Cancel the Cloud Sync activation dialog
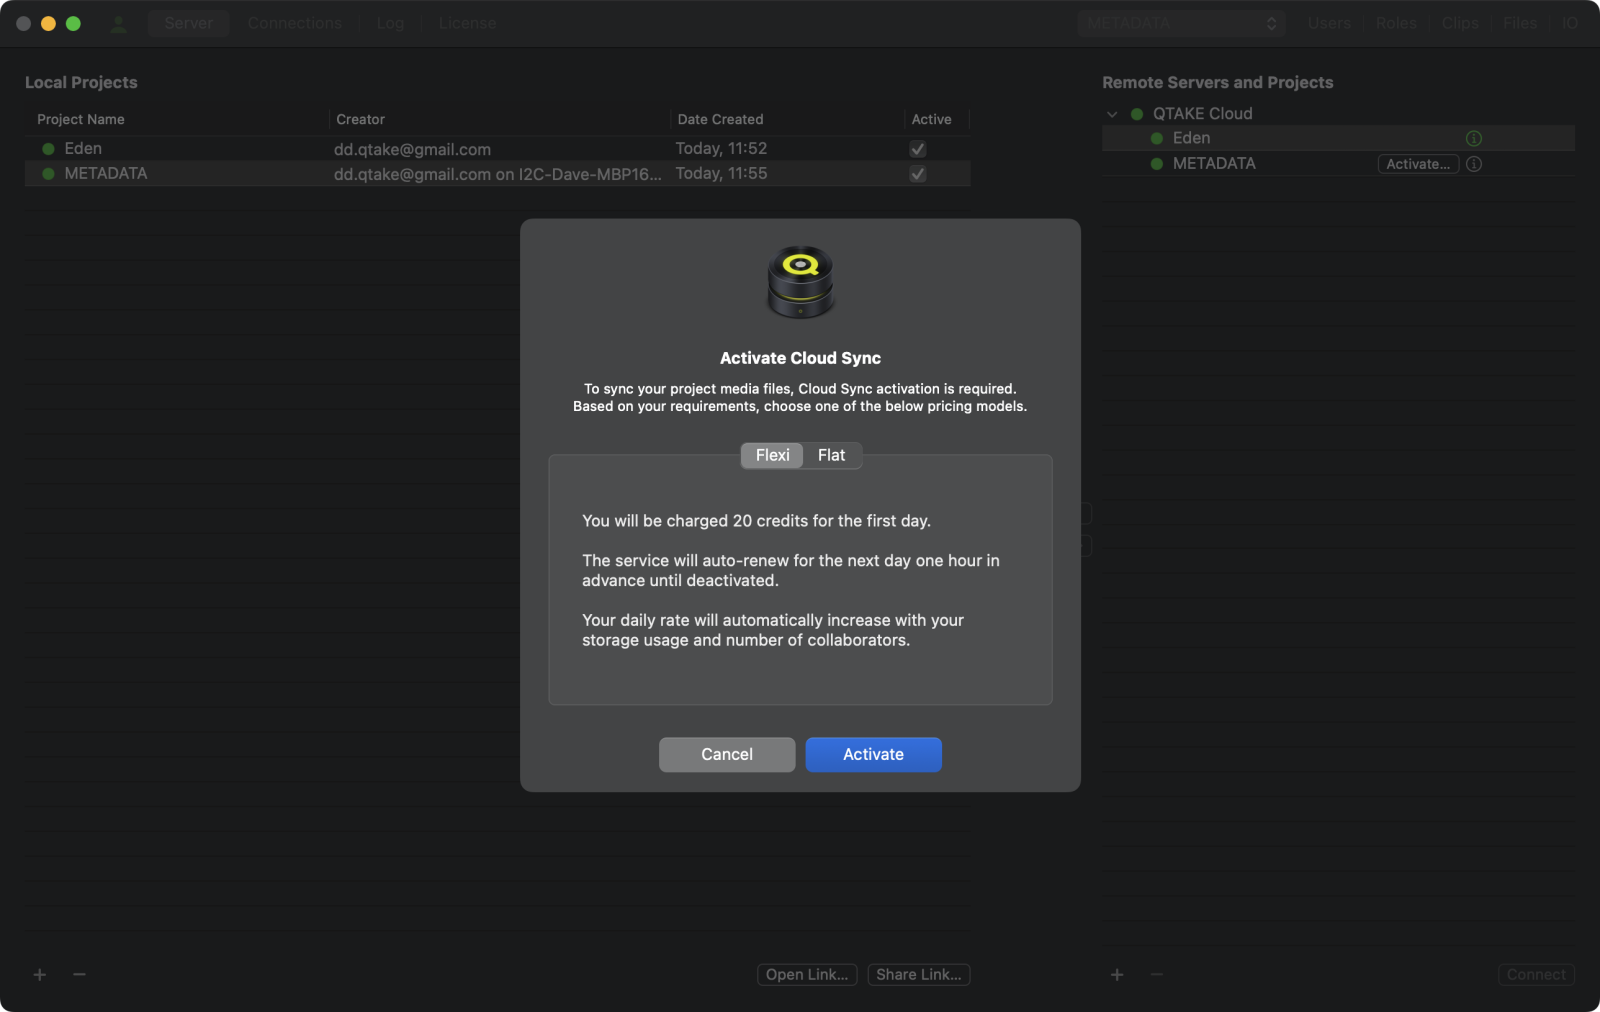 pos(727,754)
